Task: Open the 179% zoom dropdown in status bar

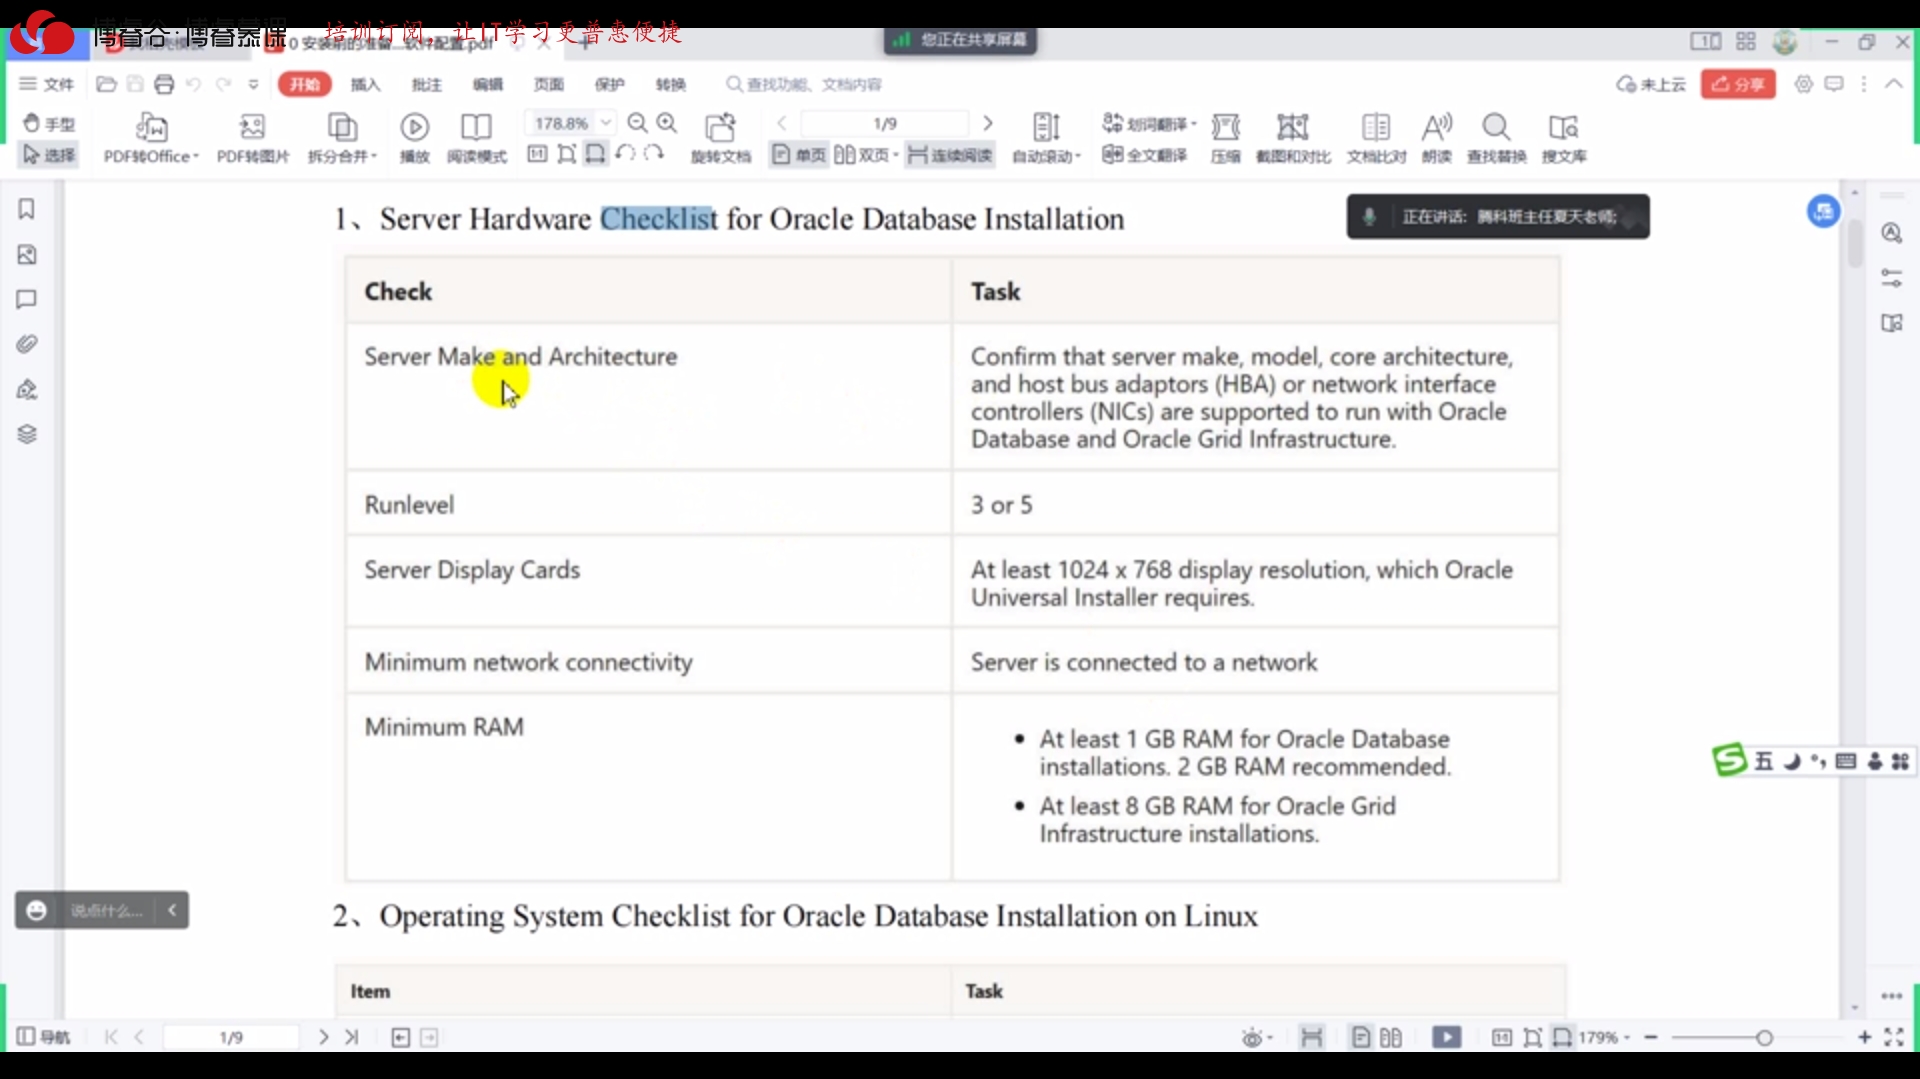Action: (1605, 1037)
